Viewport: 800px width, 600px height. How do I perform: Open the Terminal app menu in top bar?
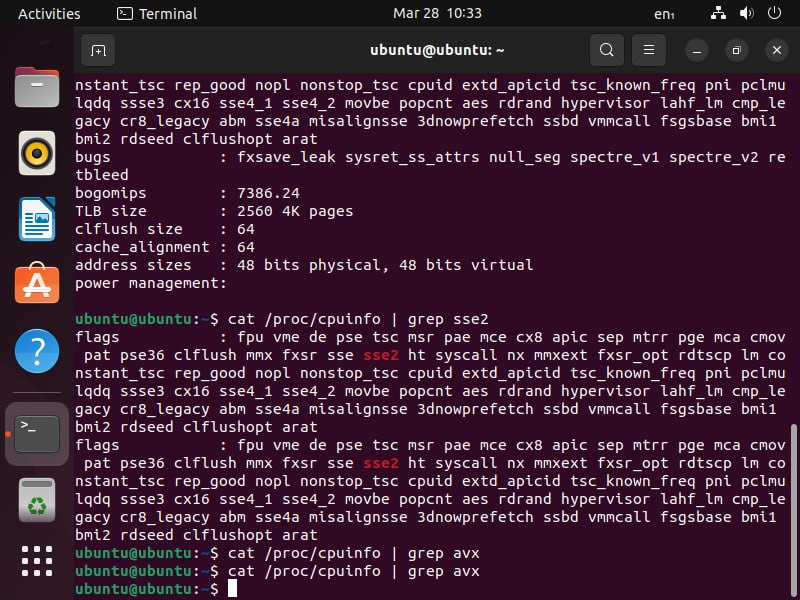(157, 14)
